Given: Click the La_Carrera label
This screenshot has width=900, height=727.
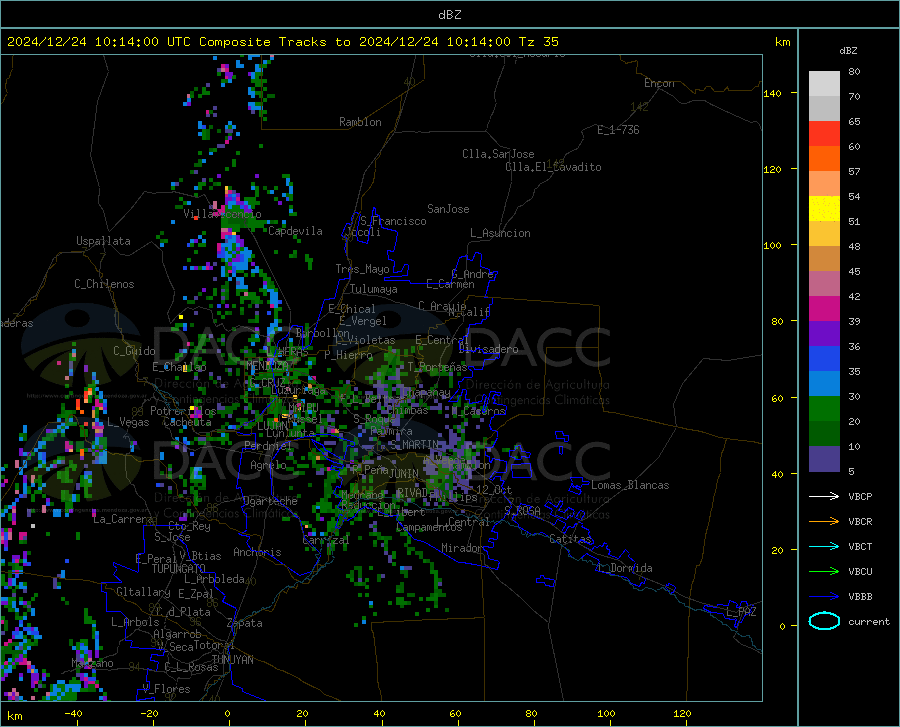Looking at the screenshot, I should (123, 519).
